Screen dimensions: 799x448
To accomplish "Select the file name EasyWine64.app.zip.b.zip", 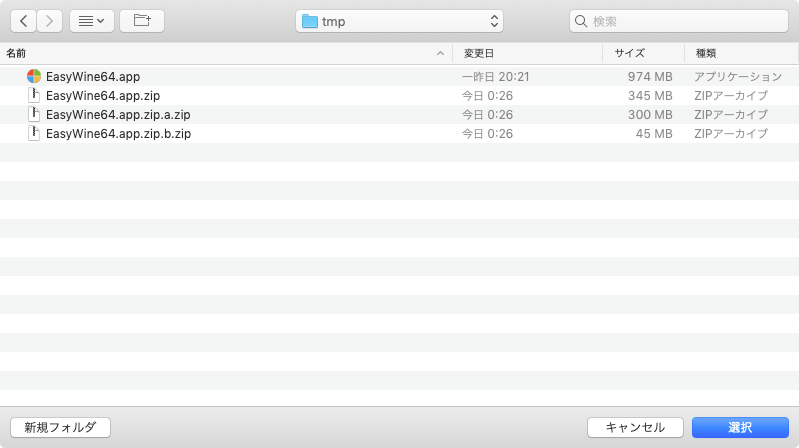I will pyautogui.click(x=118, y=134).
